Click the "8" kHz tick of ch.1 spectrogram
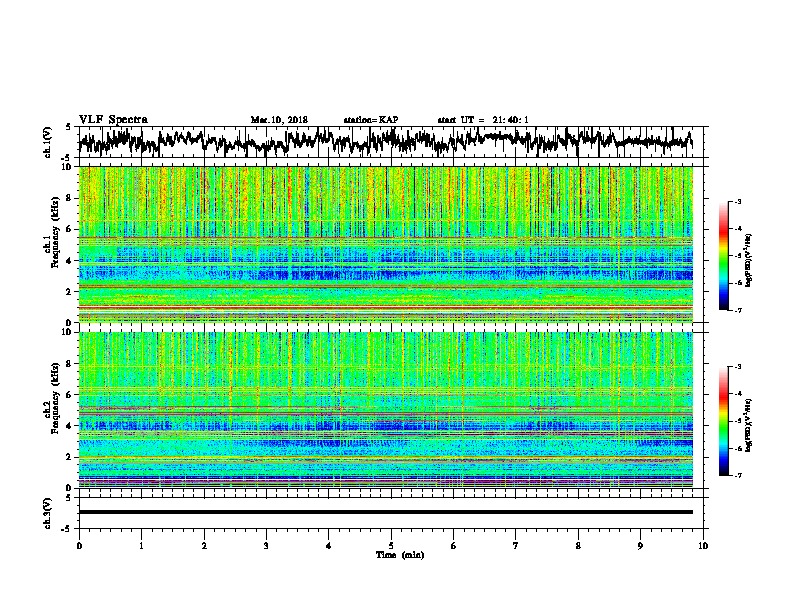Screen dimensions: 792x612 pos(69,198)
